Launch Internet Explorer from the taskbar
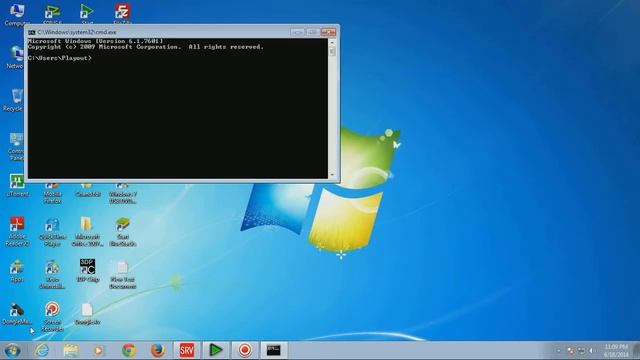This screenshot has height=360, width=640. (42, 350)
